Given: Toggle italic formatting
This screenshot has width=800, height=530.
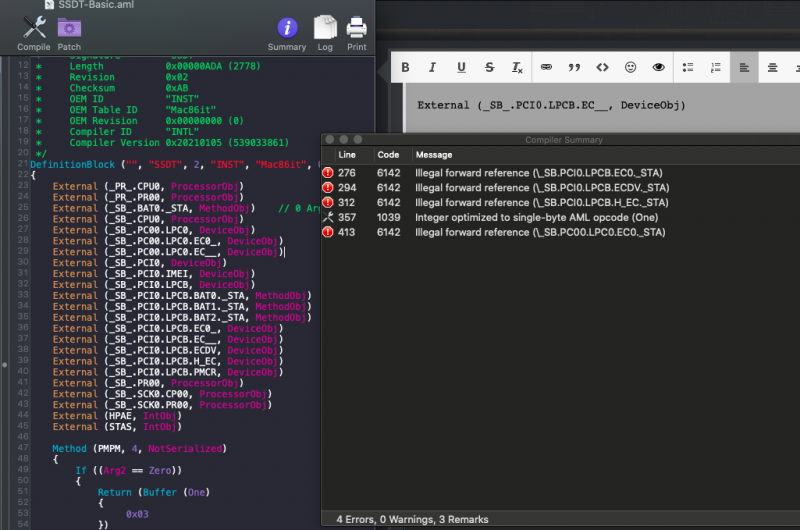Looking at the screenshot, I should click(x=433, y=68).
